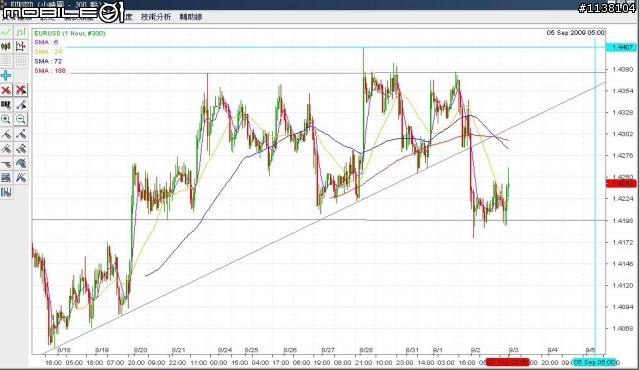Select the fan lines tool icon
Image resolution: width=640 pixels, height=370 pixels.
21,177
